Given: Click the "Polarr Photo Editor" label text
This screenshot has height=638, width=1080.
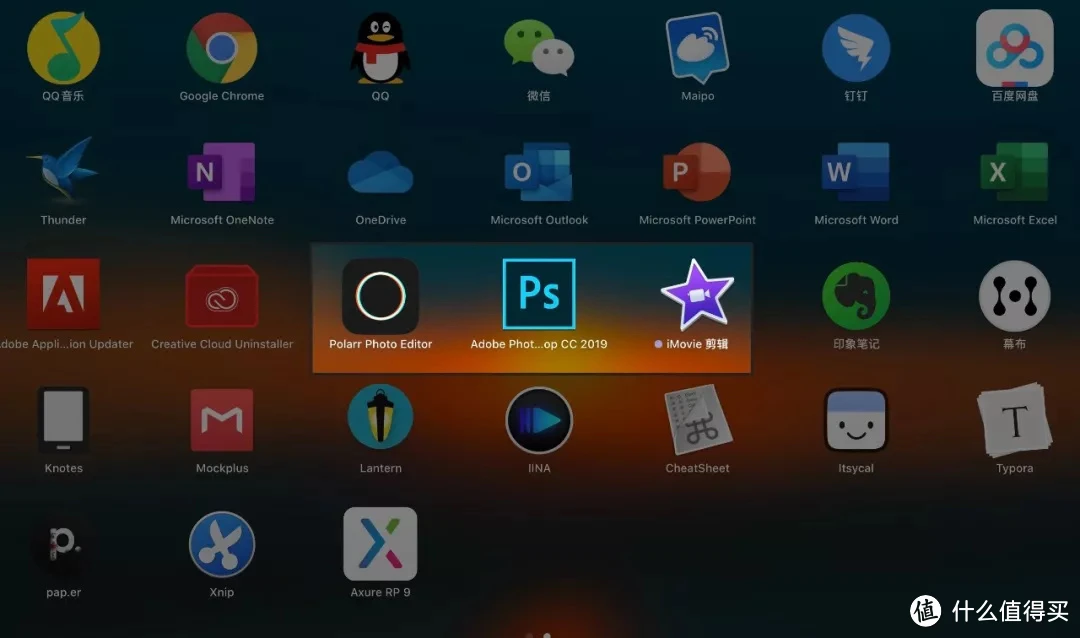Looking at the screenshot, I should pos(380,344).
